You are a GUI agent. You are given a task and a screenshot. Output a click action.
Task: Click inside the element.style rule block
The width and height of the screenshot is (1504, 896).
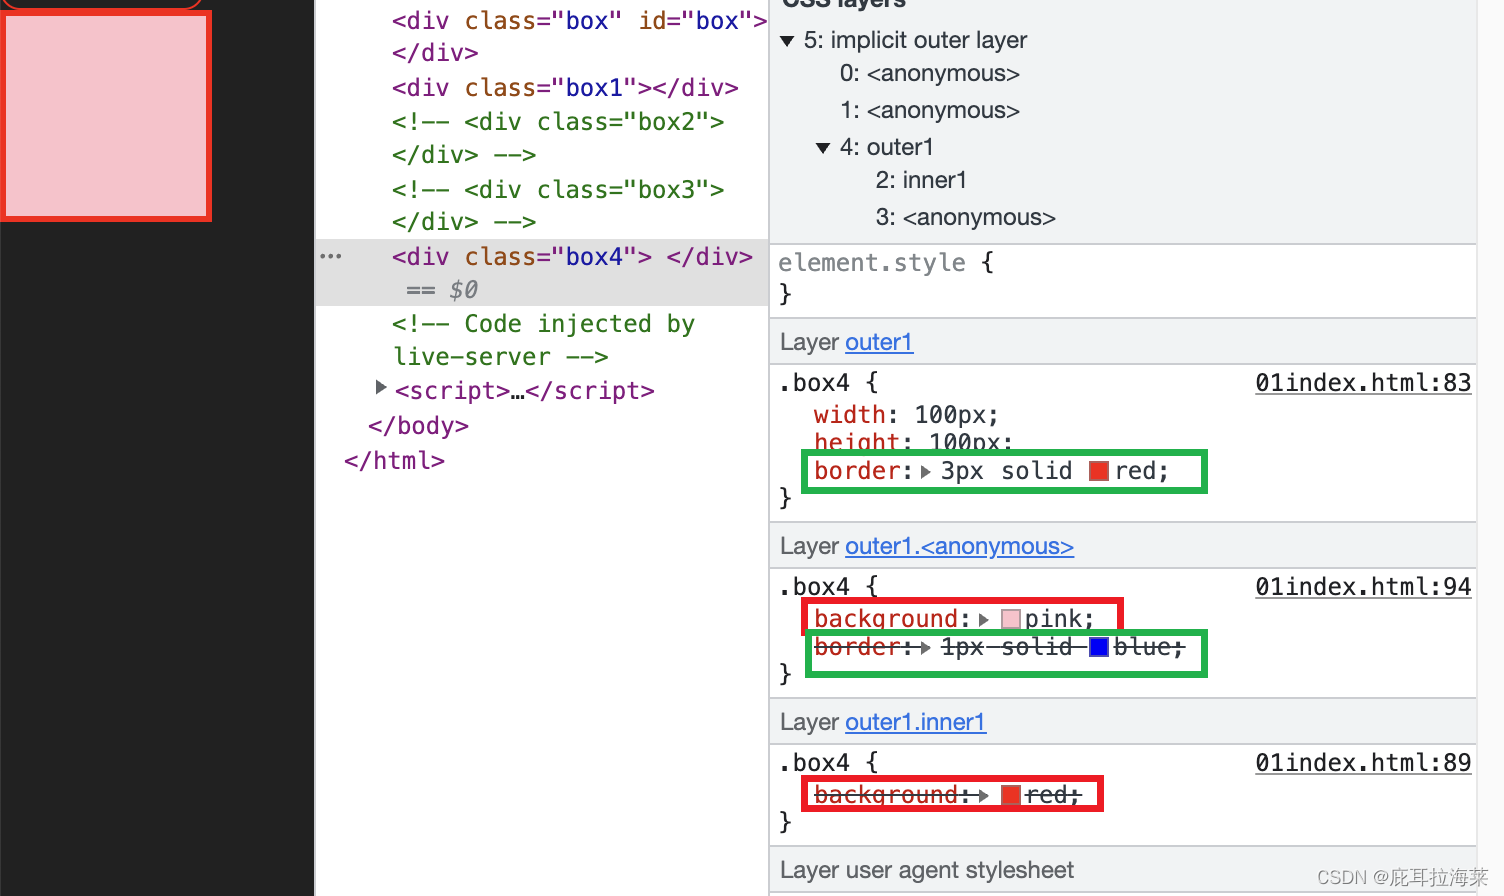pyautogui.click(x=1123, y=278)
